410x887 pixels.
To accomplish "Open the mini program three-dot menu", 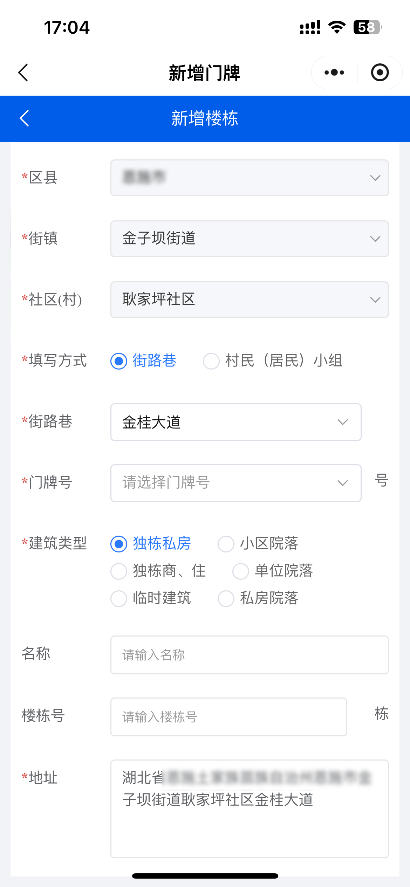I will 334,73.
